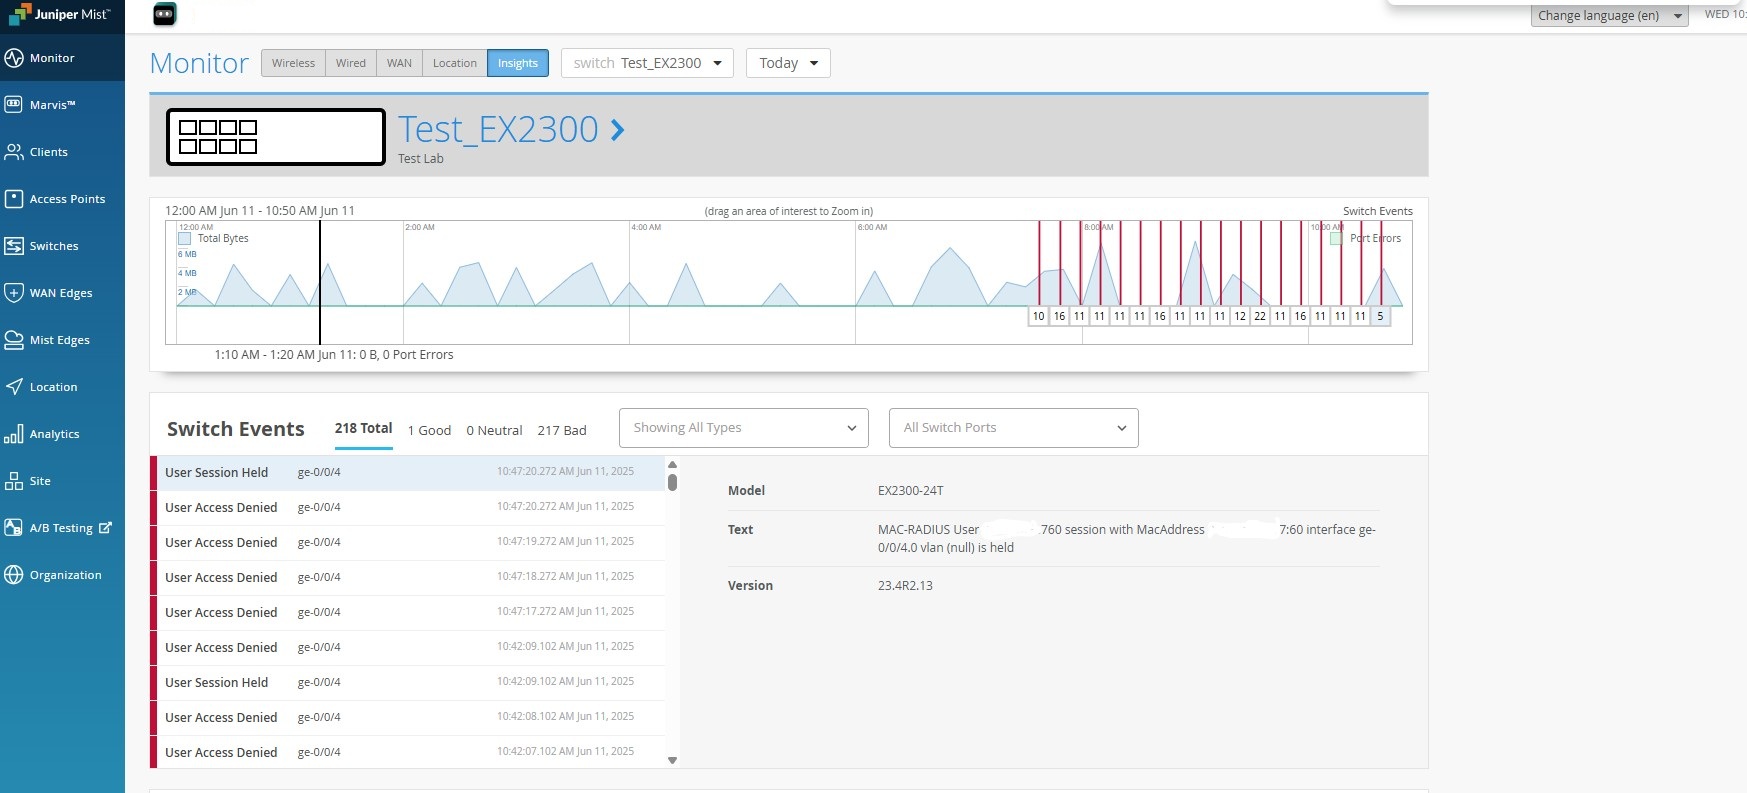Click the Juniper Mist logo

[60, 15]
